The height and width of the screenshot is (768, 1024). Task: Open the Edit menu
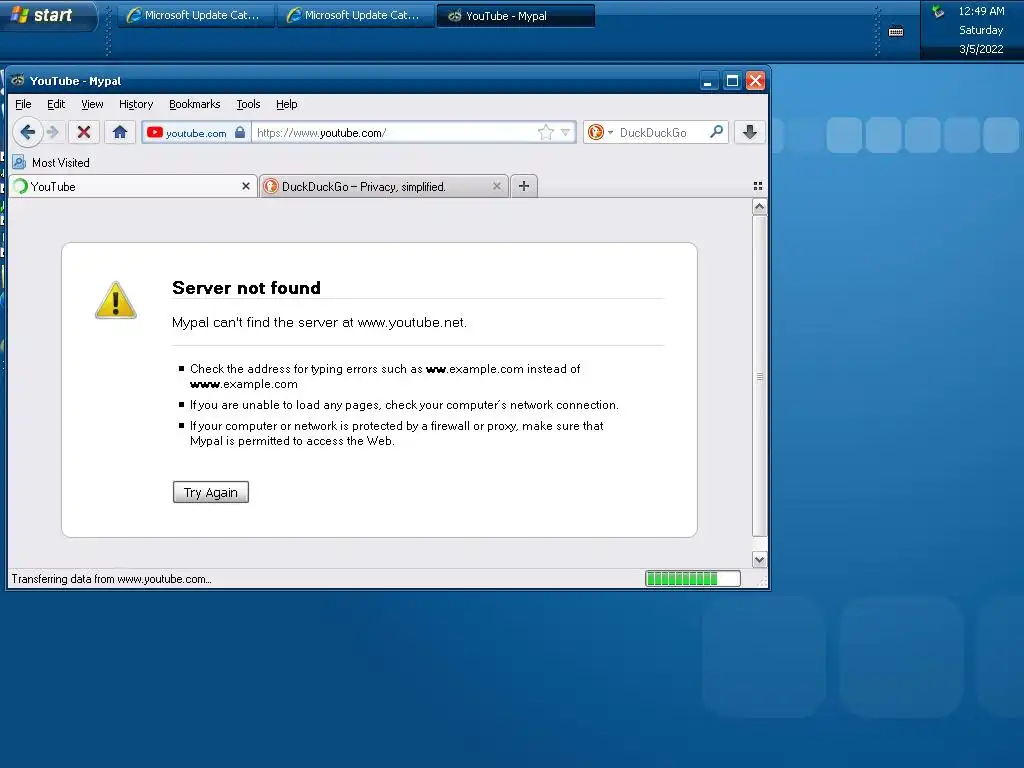coord(56,104)
